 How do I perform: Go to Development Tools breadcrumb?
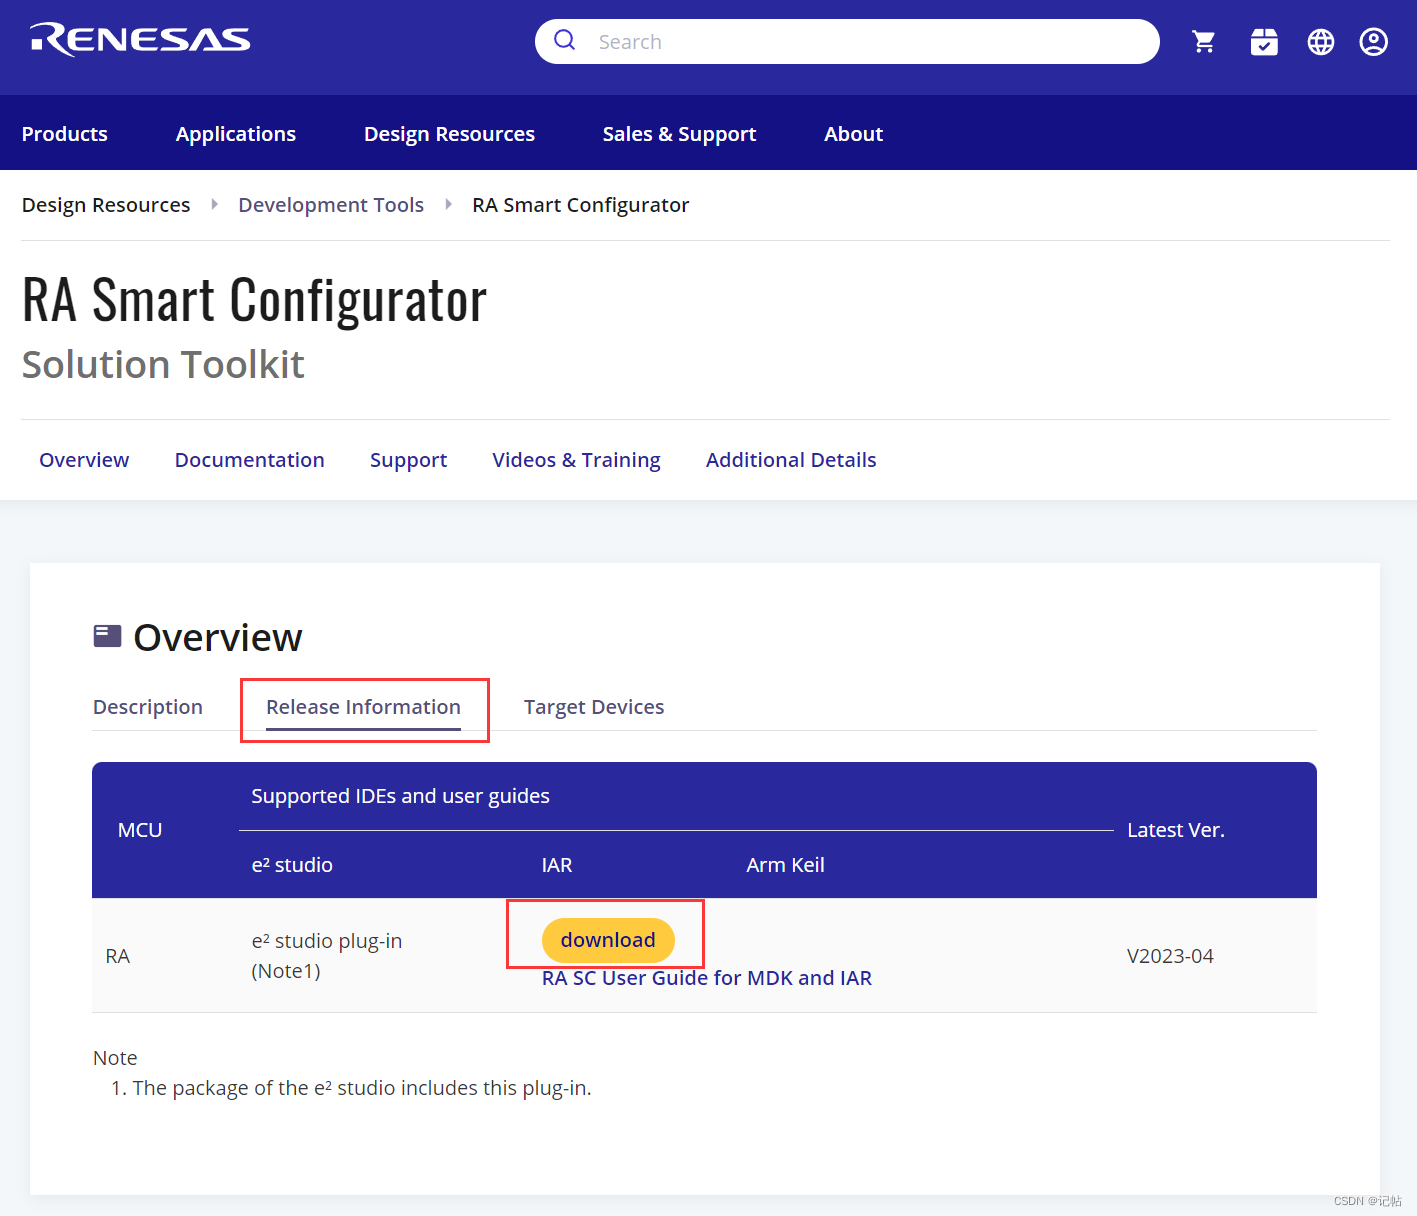pyautogui.click(x=331, y=205)
